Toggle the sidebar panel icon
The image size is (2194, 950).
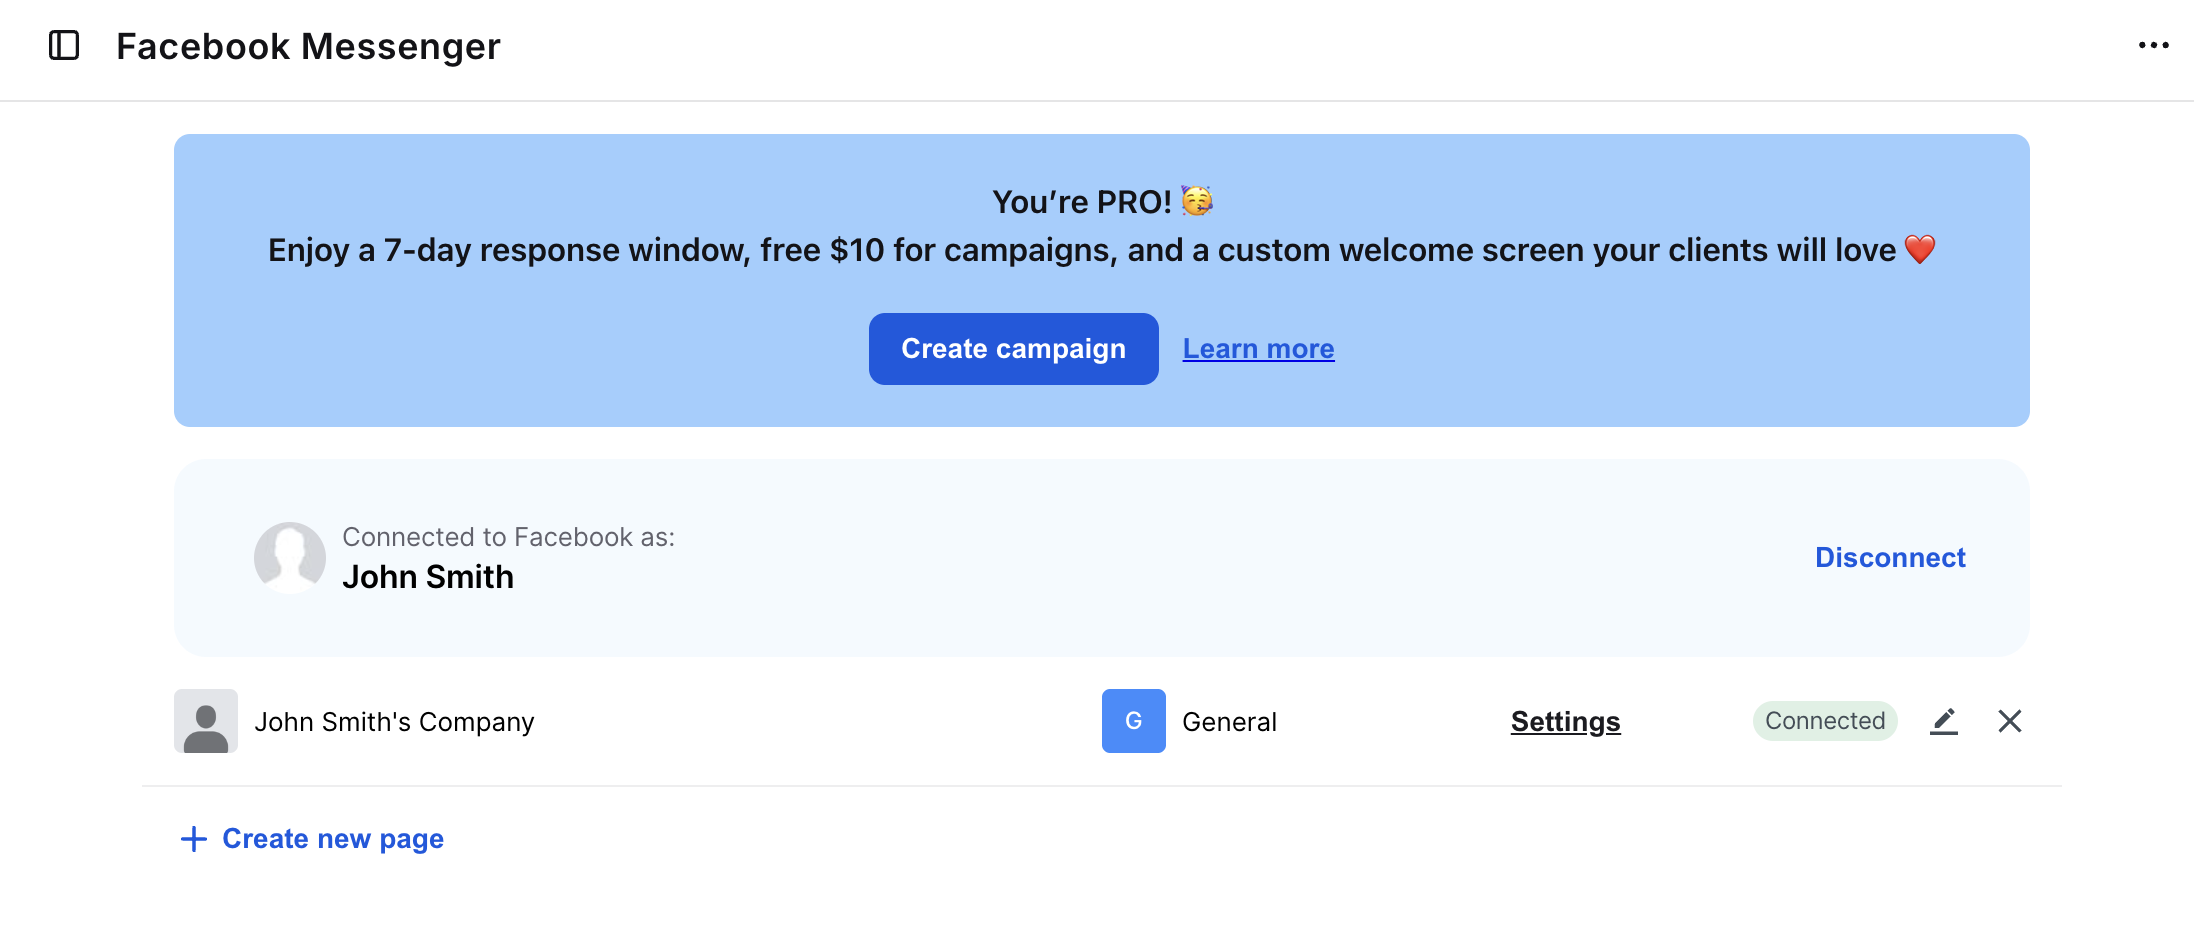64,45
